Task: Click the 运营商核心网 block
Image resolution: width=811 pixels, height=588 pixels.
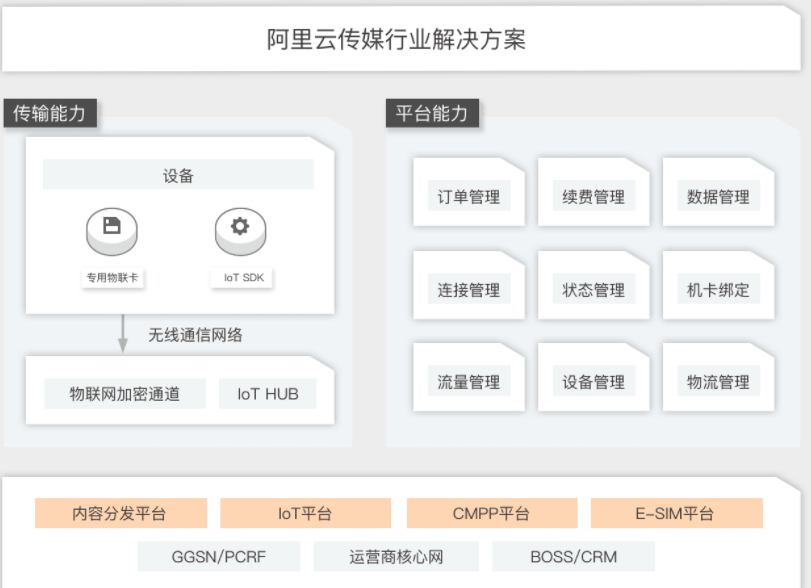Action: (x=396, y=556)
